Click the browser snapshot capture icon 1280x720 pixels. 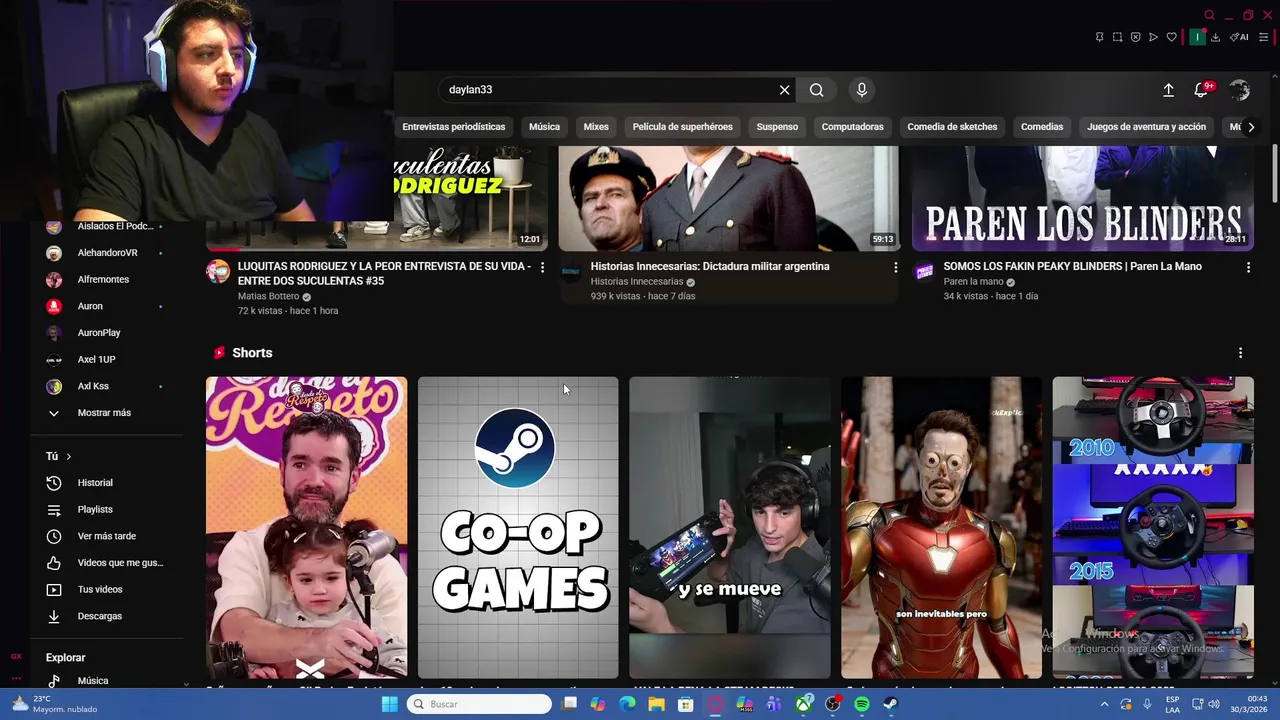[x=1117, y=37]
